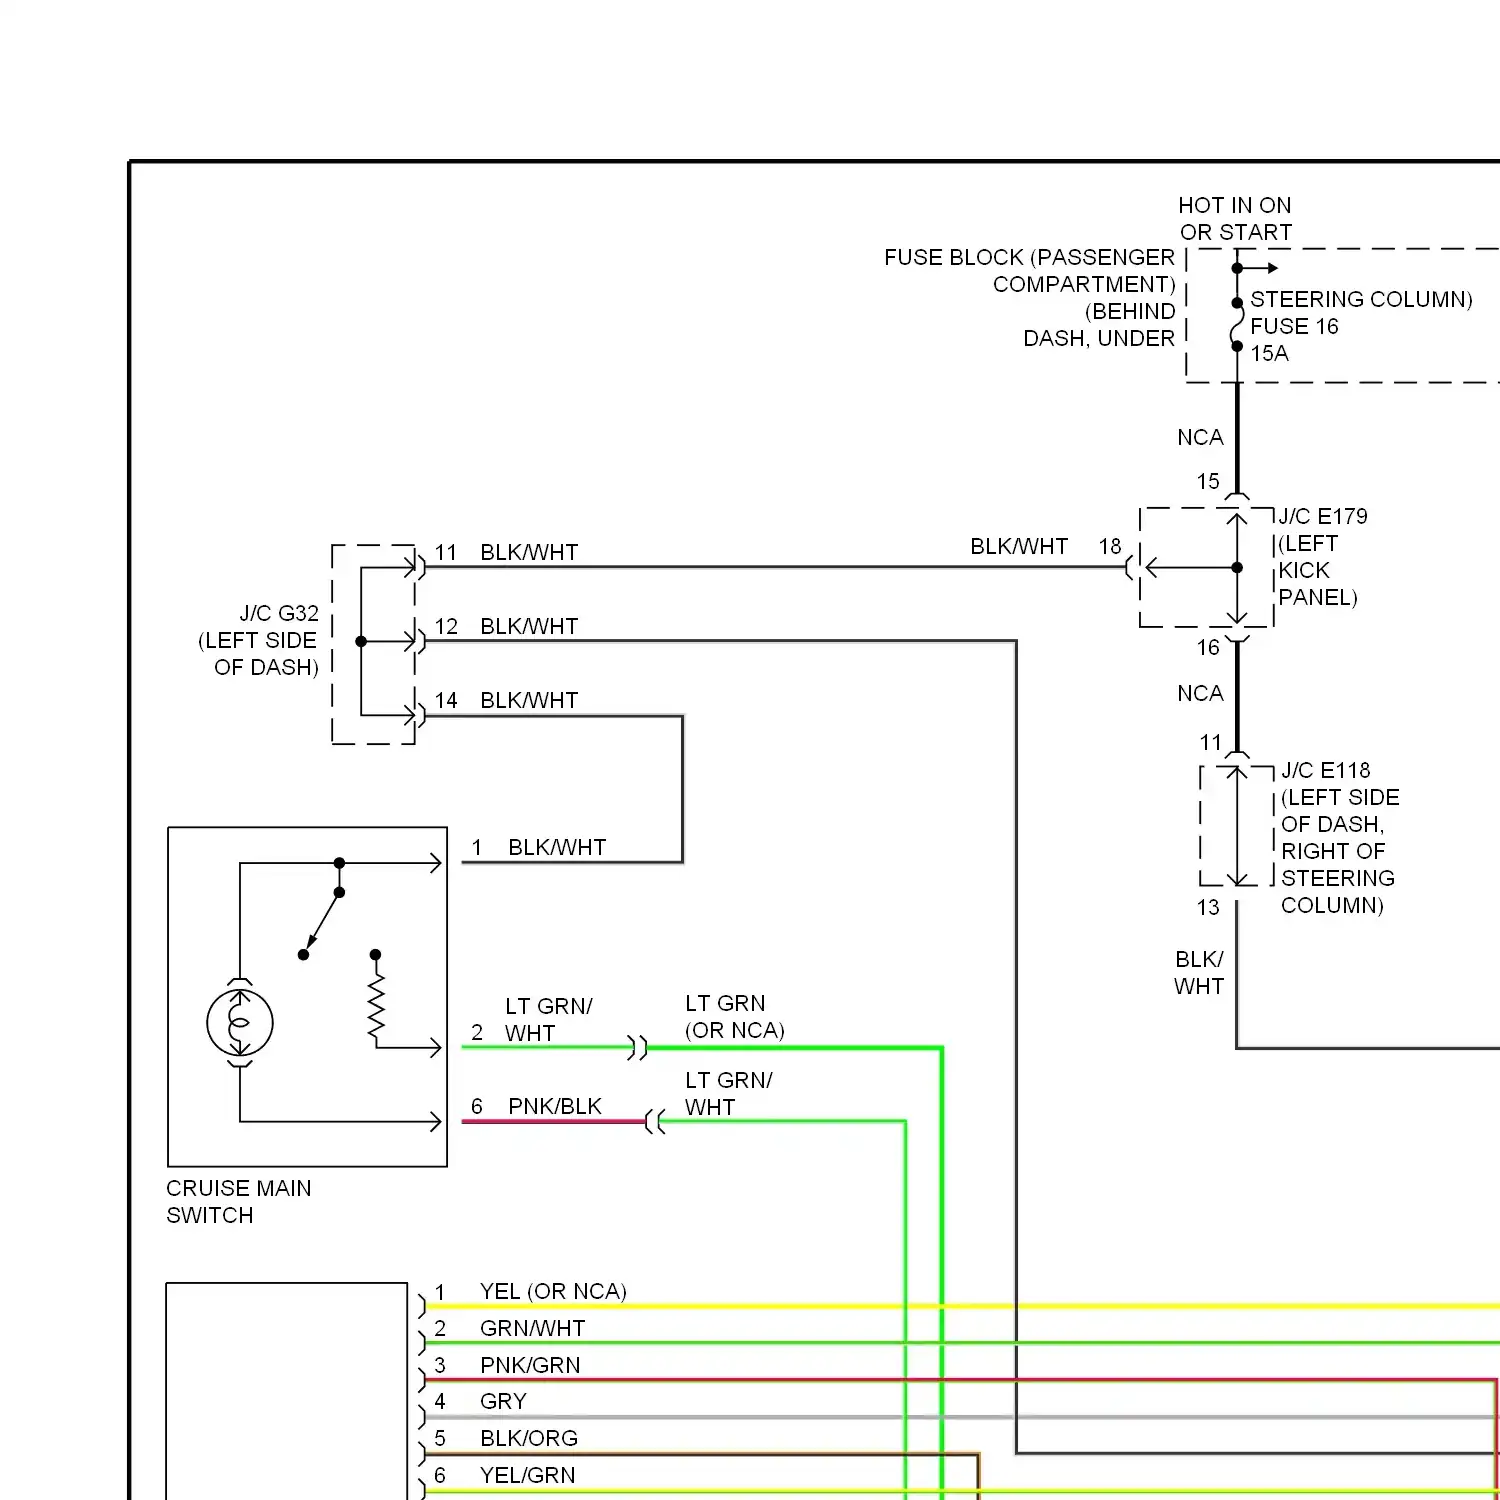Click the "YEL (OR NCA)" wire label
Image resolution: width=1500 pixels, height=1500 pixels.
553,1291
